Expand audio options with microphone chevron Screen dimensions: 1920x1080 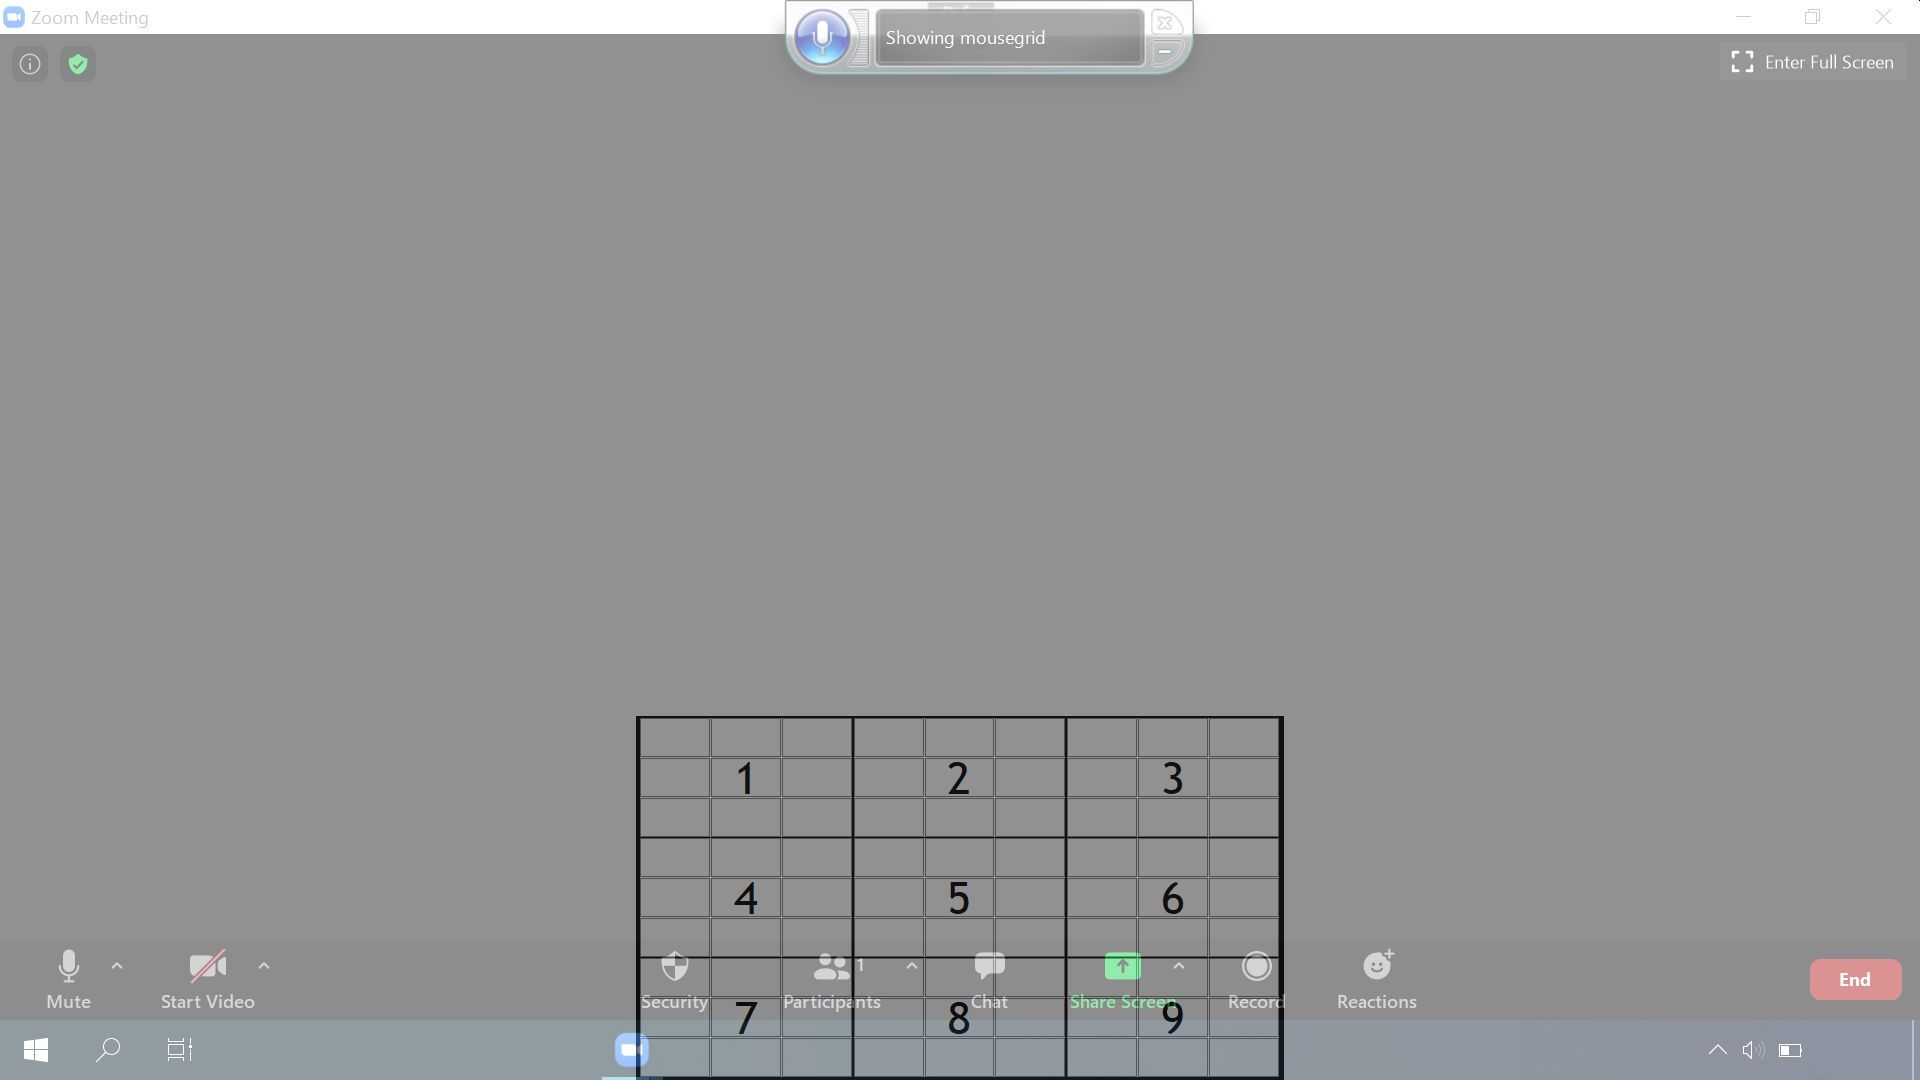[x=116, y=965]
